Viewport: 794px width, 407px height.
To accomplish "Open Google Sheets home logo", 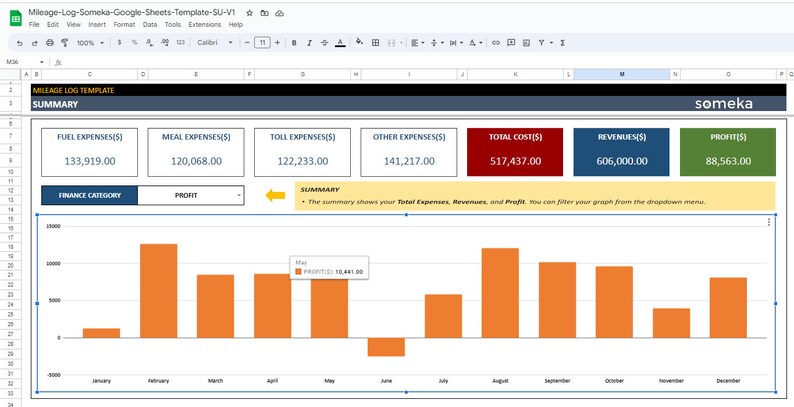I will (16, 18).
